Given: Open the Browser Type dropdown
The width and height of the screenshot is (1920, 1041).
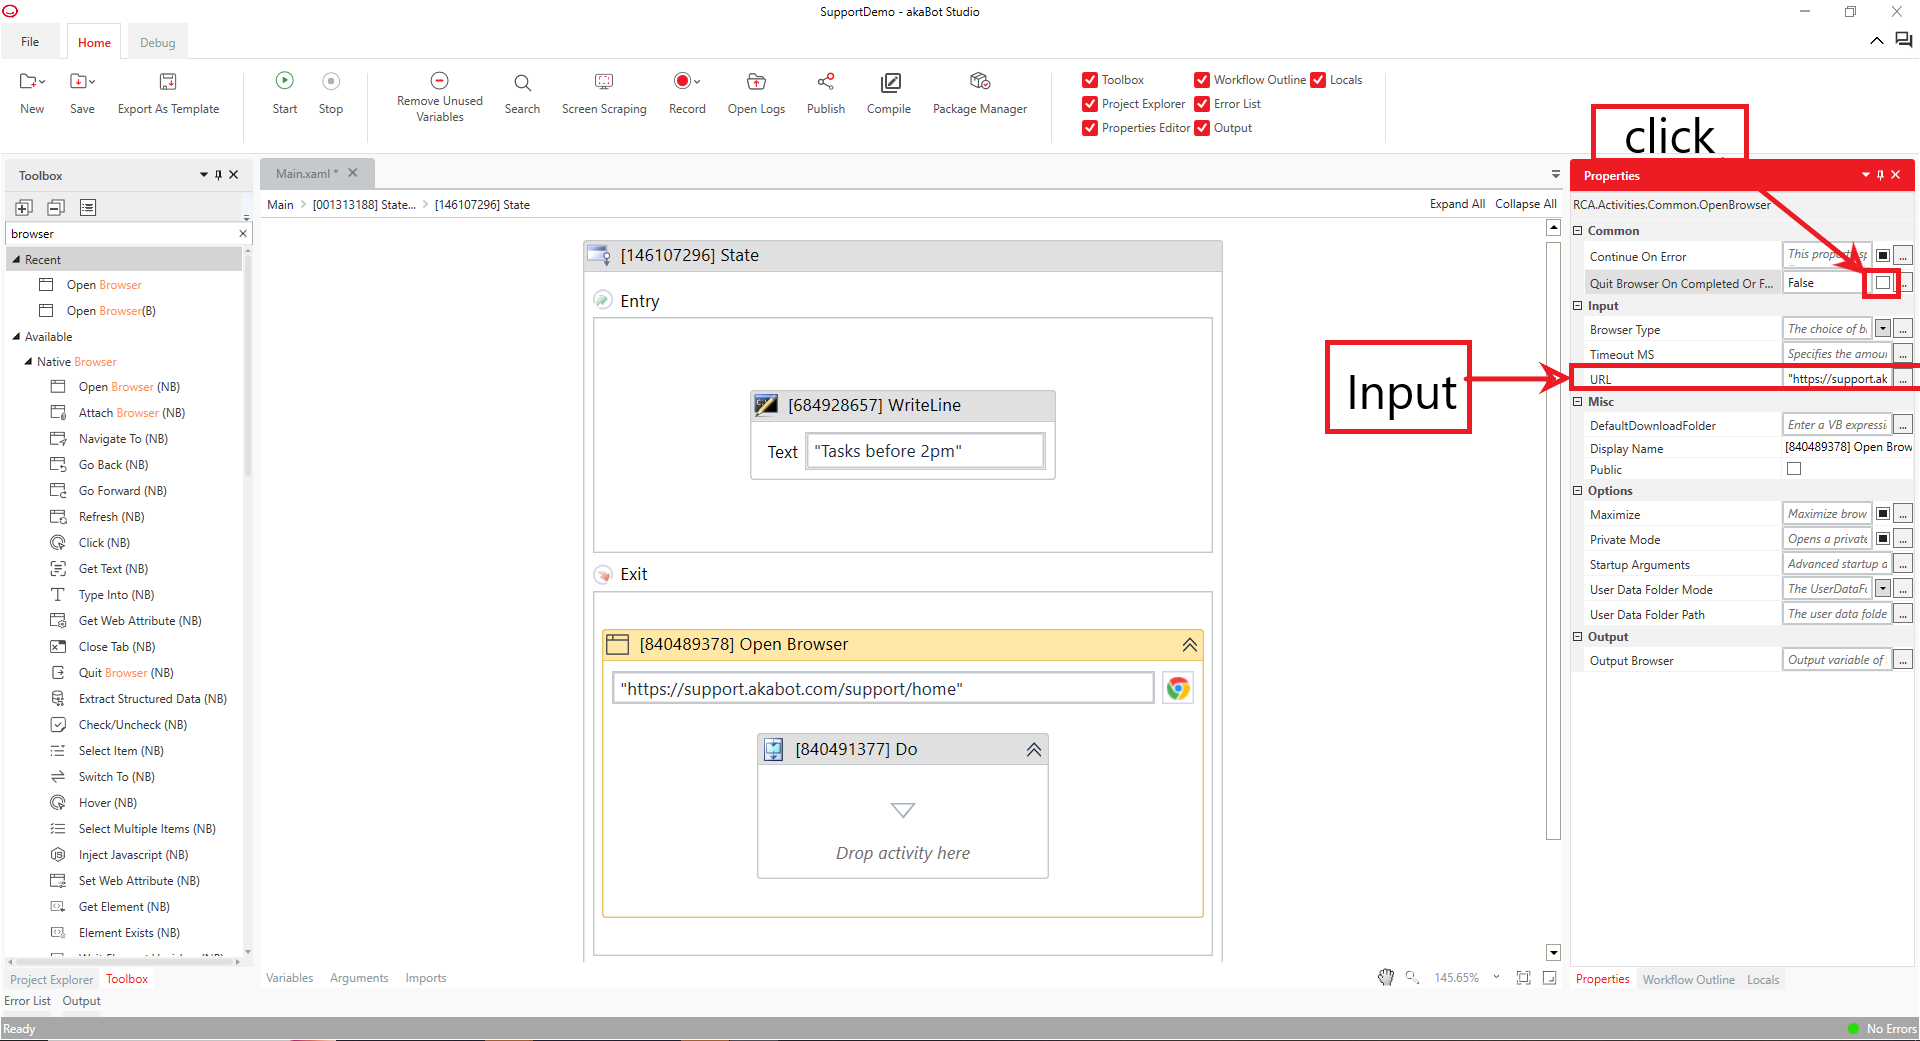Looking at the screenshot, I should click(x=1883, y=329).
